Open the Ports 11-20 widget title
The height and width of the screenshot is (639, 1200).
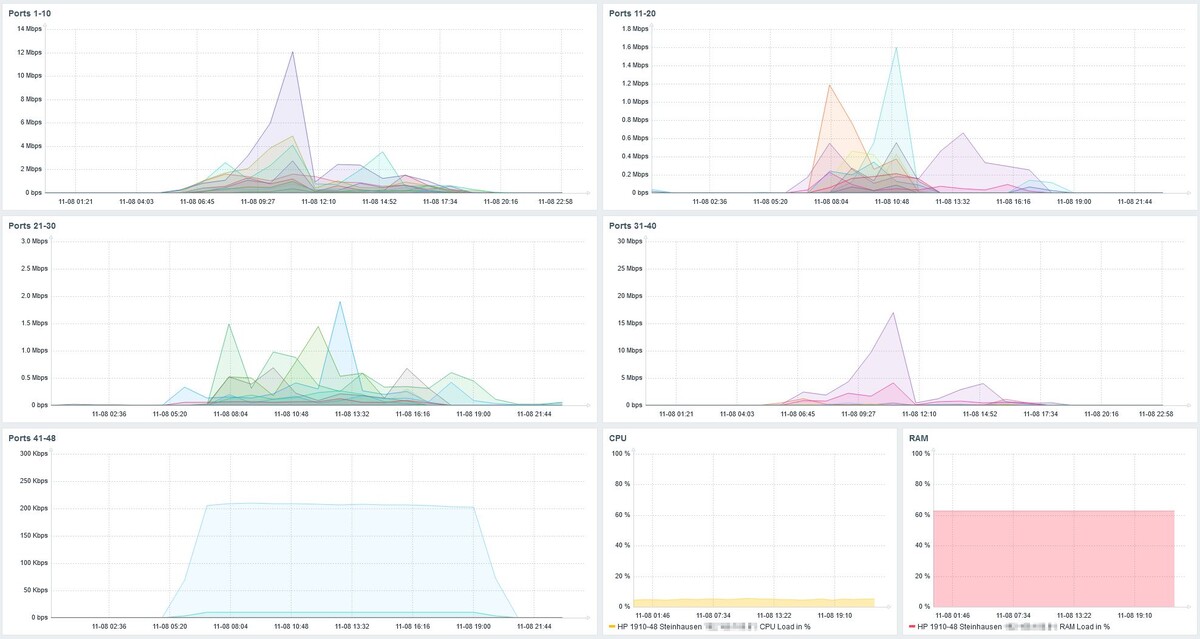click(x=631, y=13)
